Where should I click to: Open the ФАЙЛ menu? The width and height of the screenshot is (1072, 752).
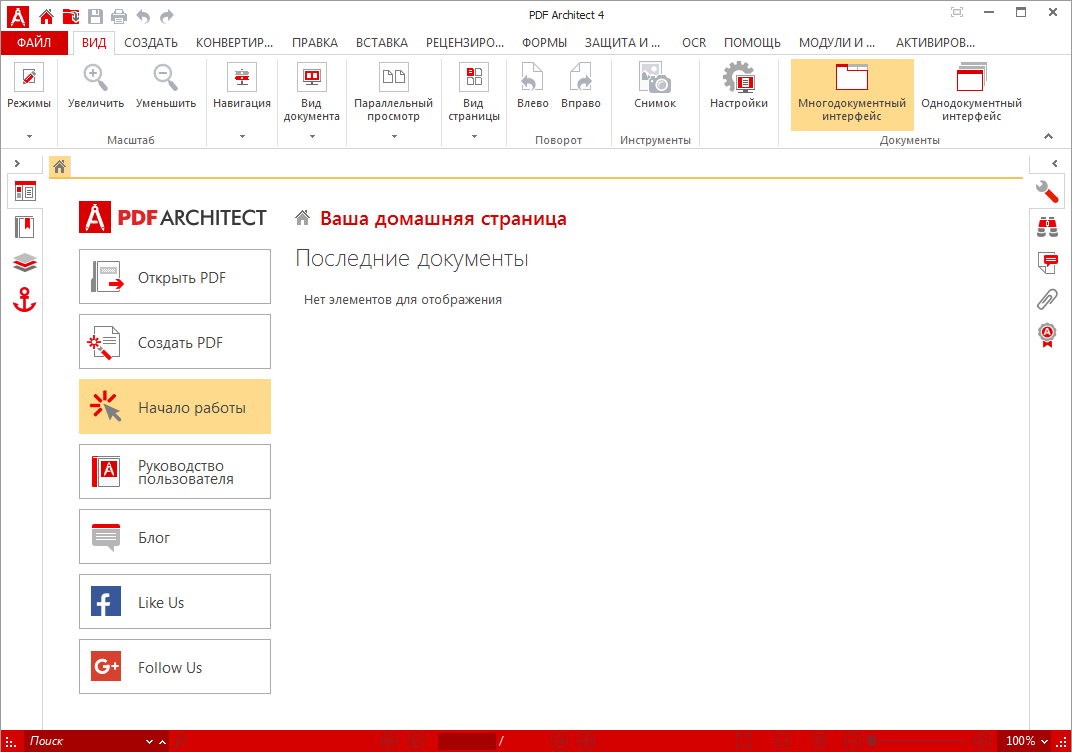[x=34, y=42]
